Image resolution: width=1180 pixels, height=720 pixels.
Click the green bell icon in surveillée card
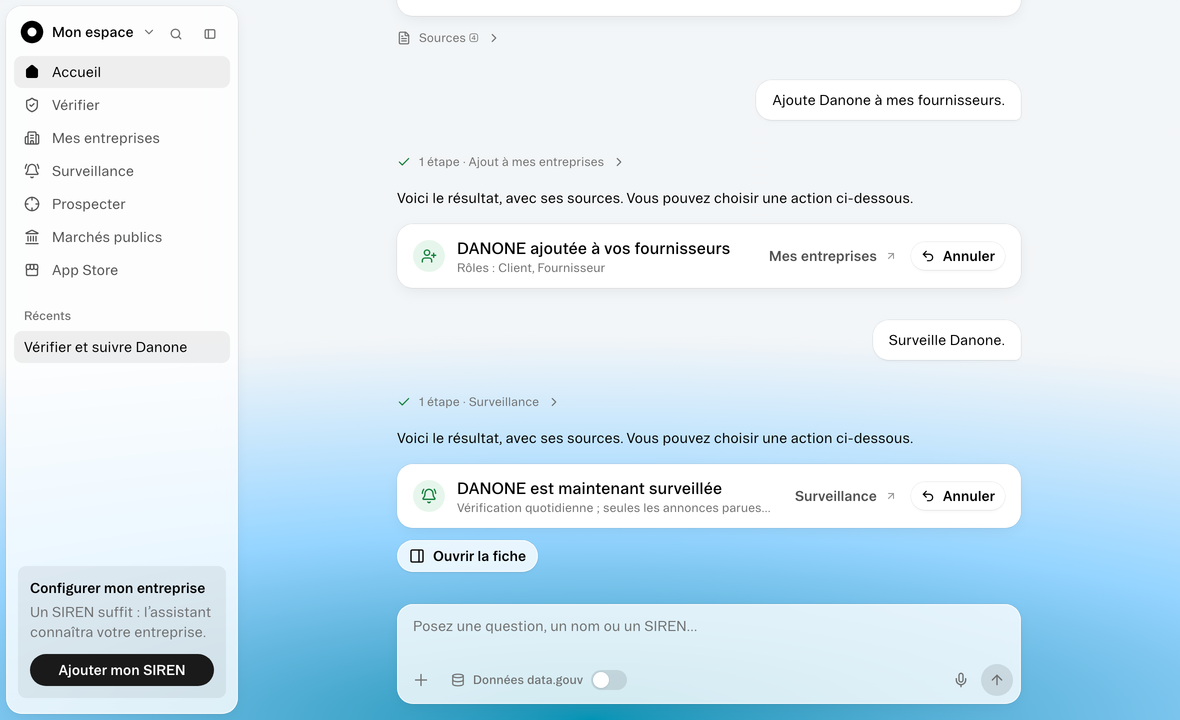pyautogui.click(x=429, y=497)
